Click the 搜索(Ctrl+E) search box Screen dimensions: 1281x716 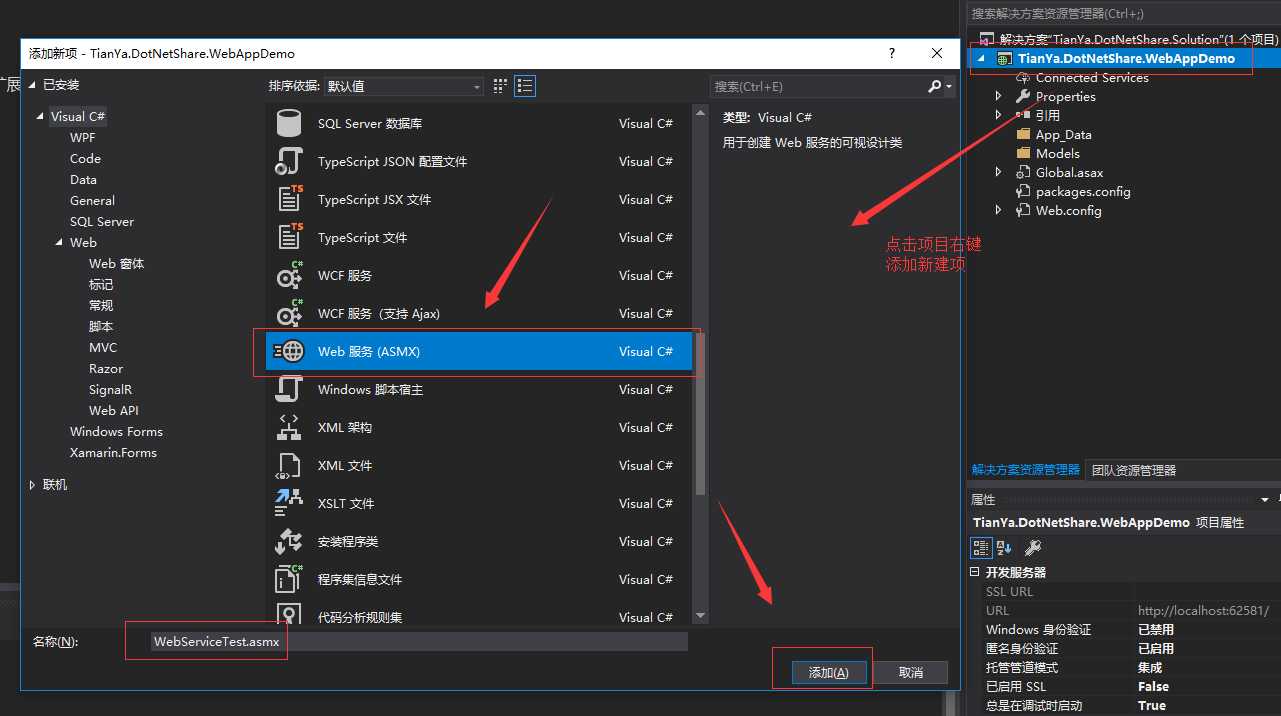tap(819, 87)
